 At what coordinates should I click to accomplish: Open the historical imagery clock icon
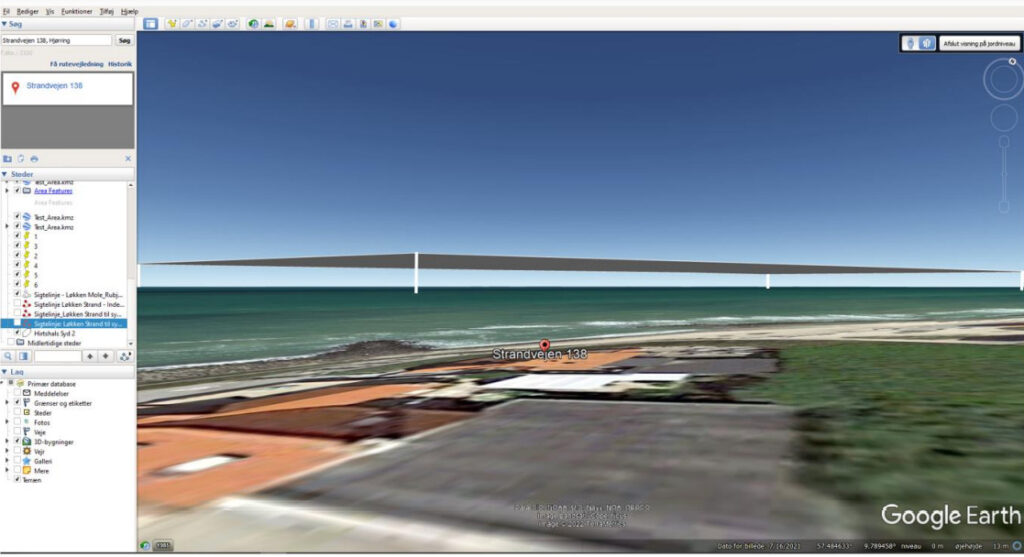[254, 23]
